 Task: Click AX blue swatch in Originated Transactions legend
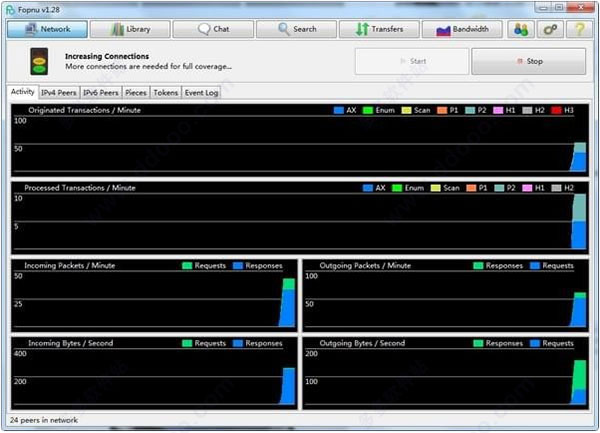tap(339, 111)
